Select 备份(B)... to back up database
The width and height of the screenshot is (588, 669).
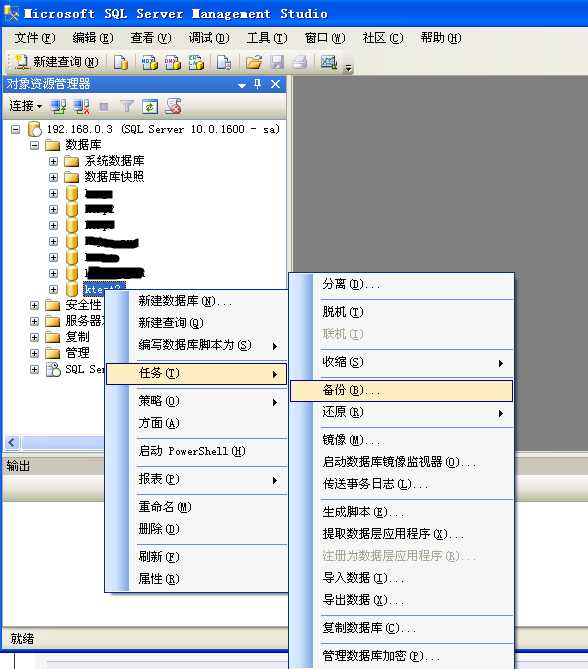tap(401, 391)
